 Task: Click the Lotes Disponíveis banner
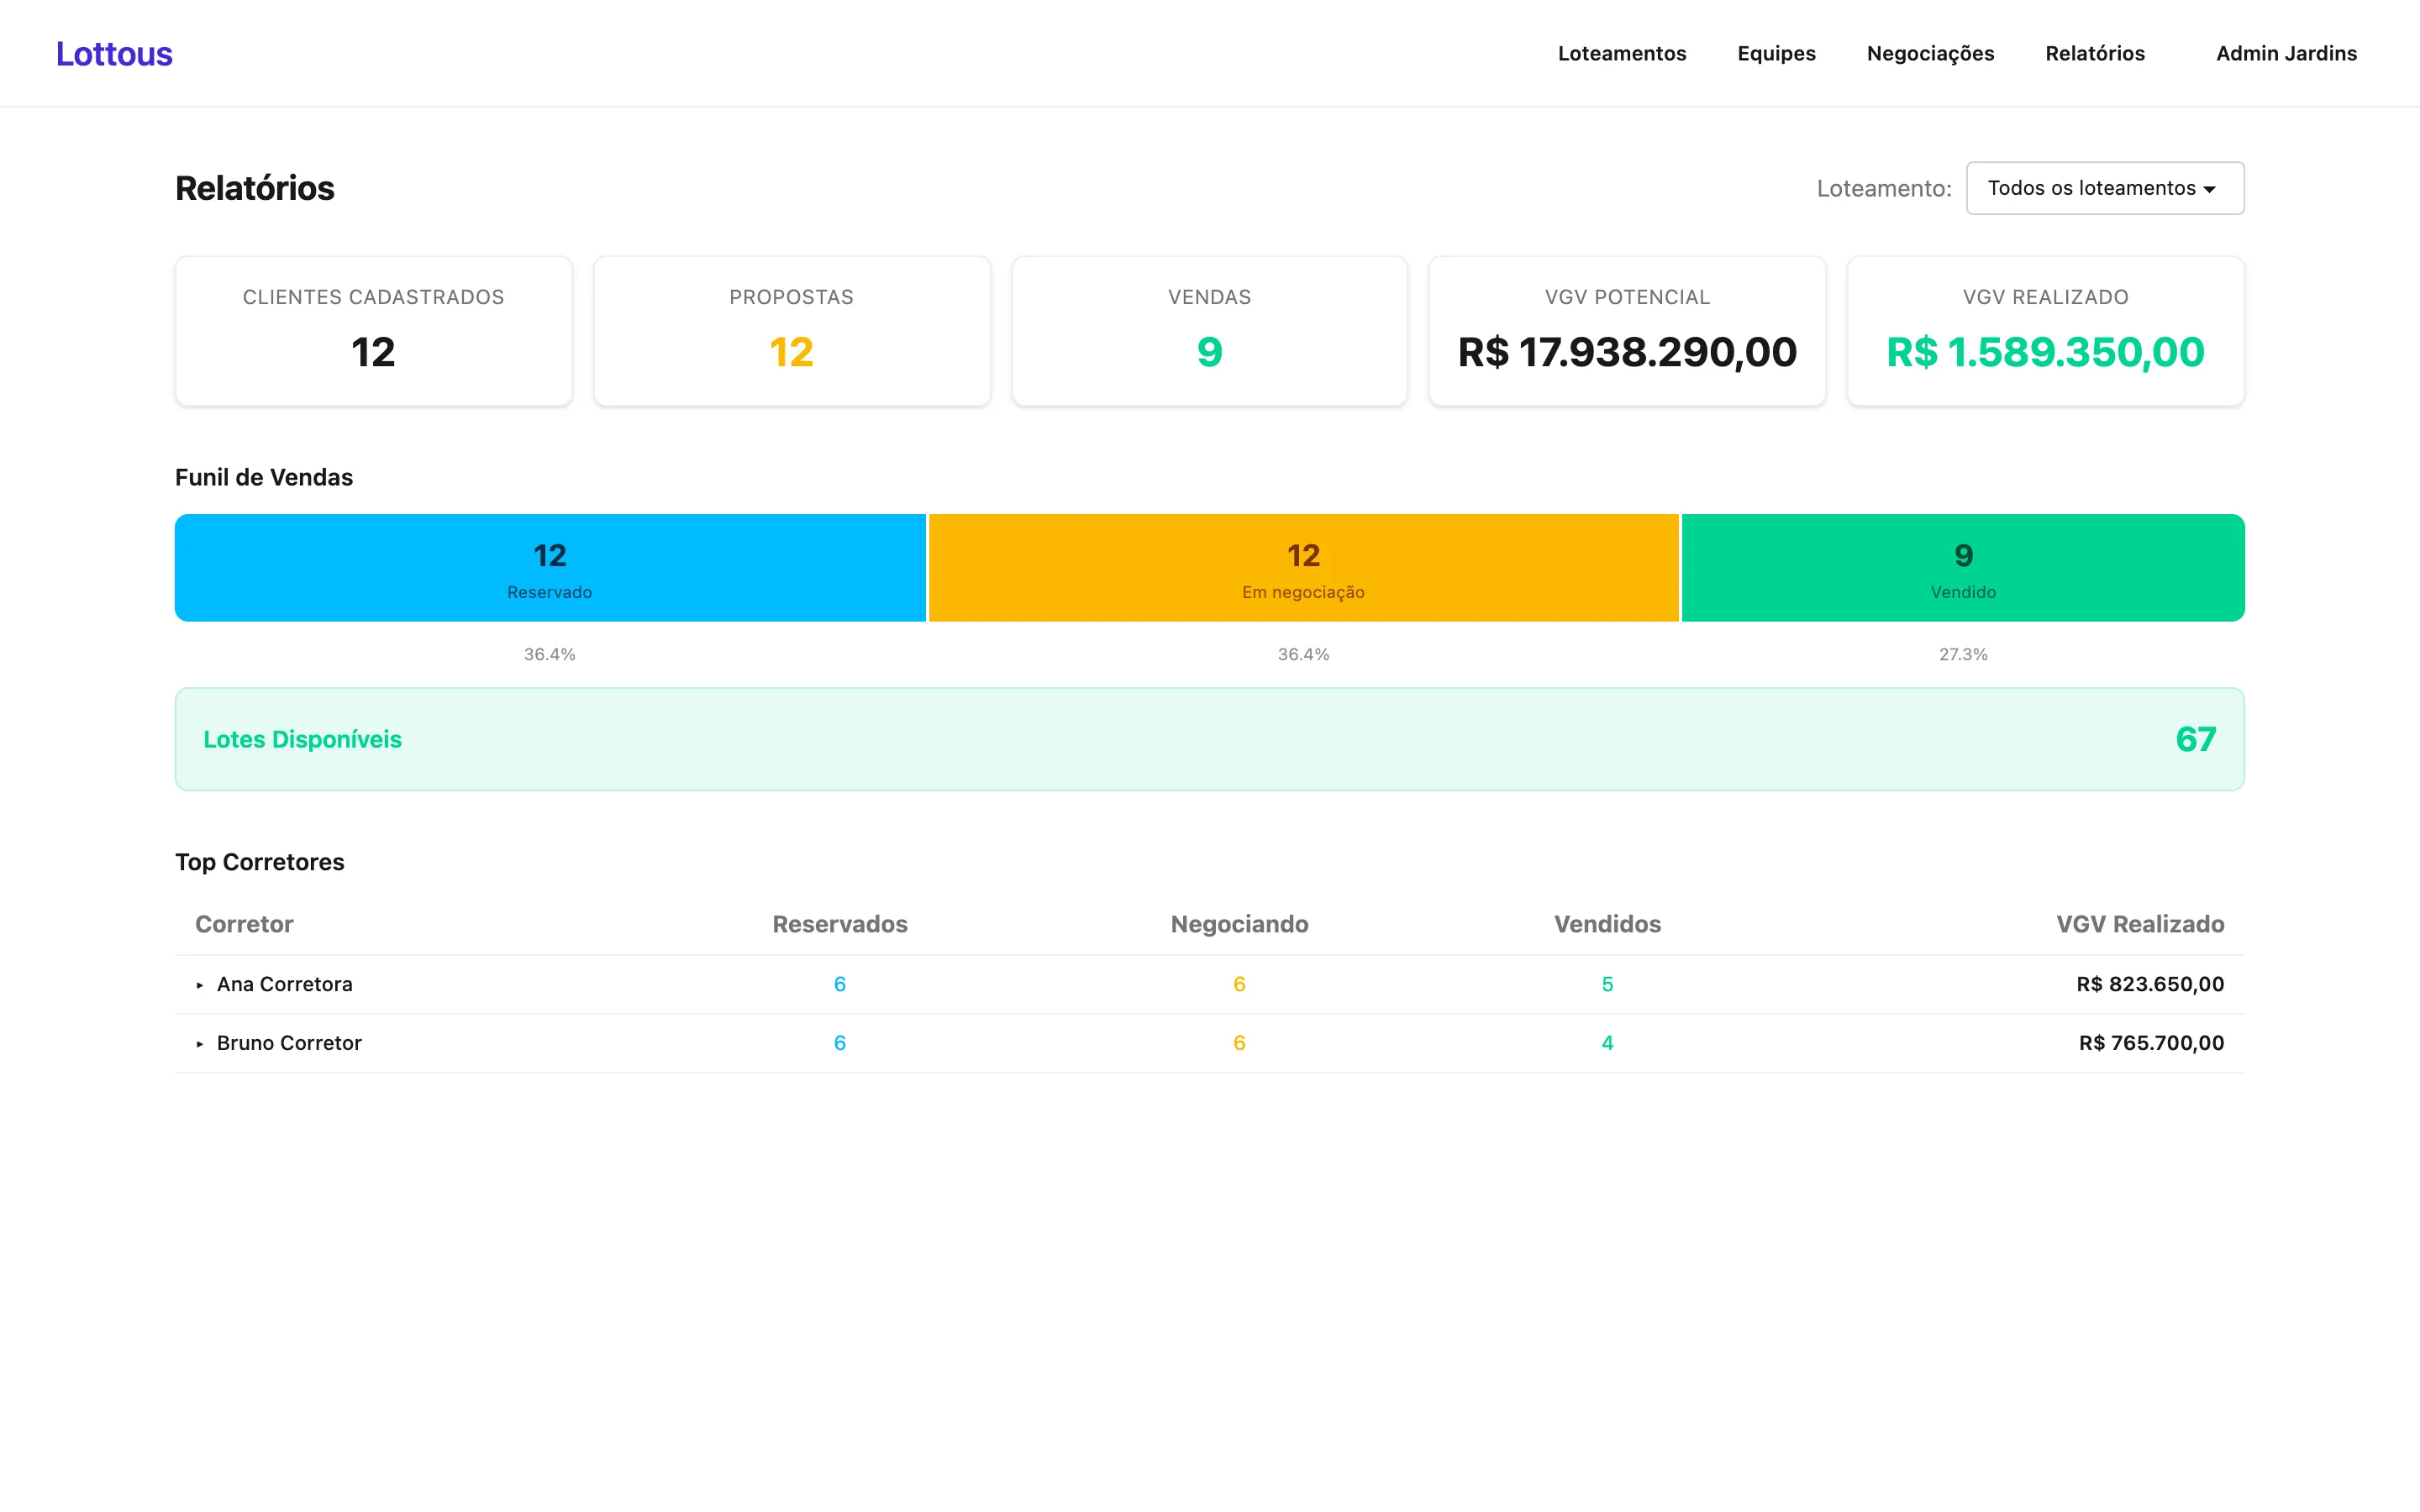click(x=1210, y=739)
